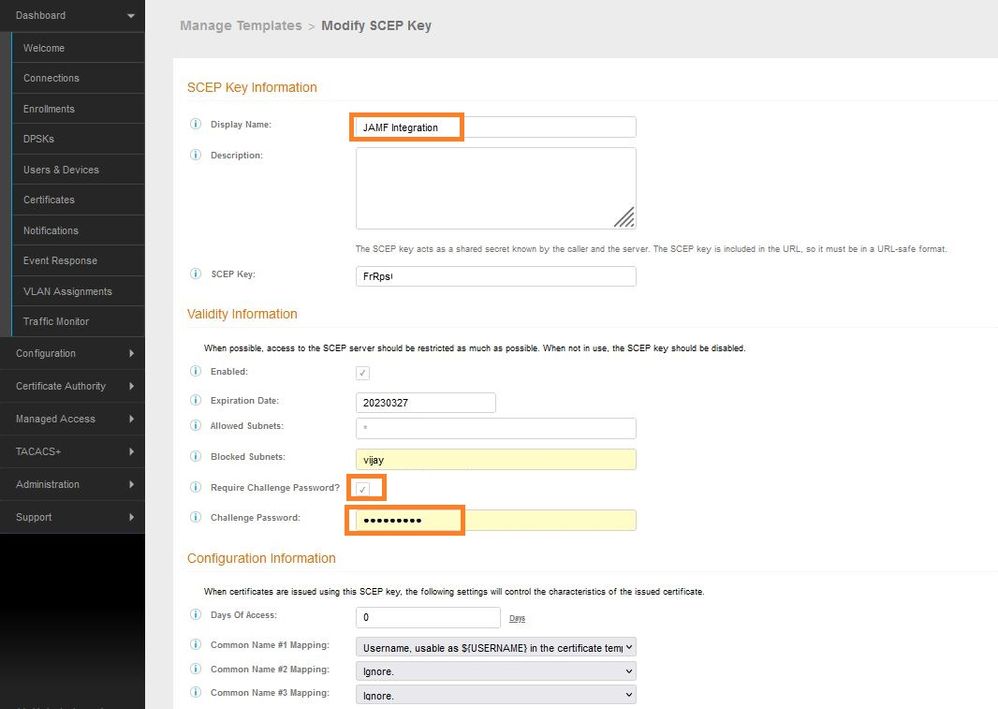
Task: Click info icon next to Expiration Date
Action: click(x=196, y=401)
